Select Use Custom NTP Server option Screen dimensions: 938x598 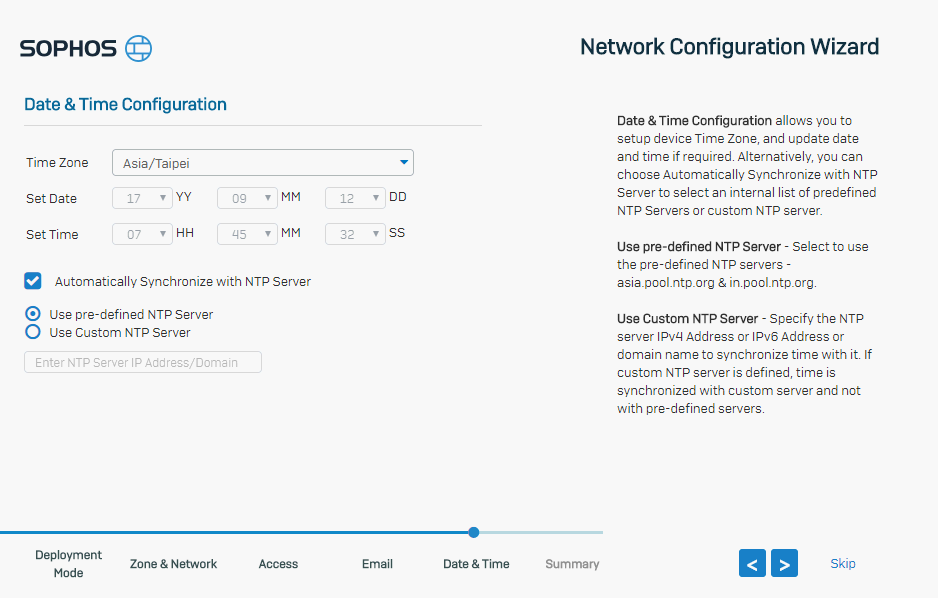click(33, 332)
